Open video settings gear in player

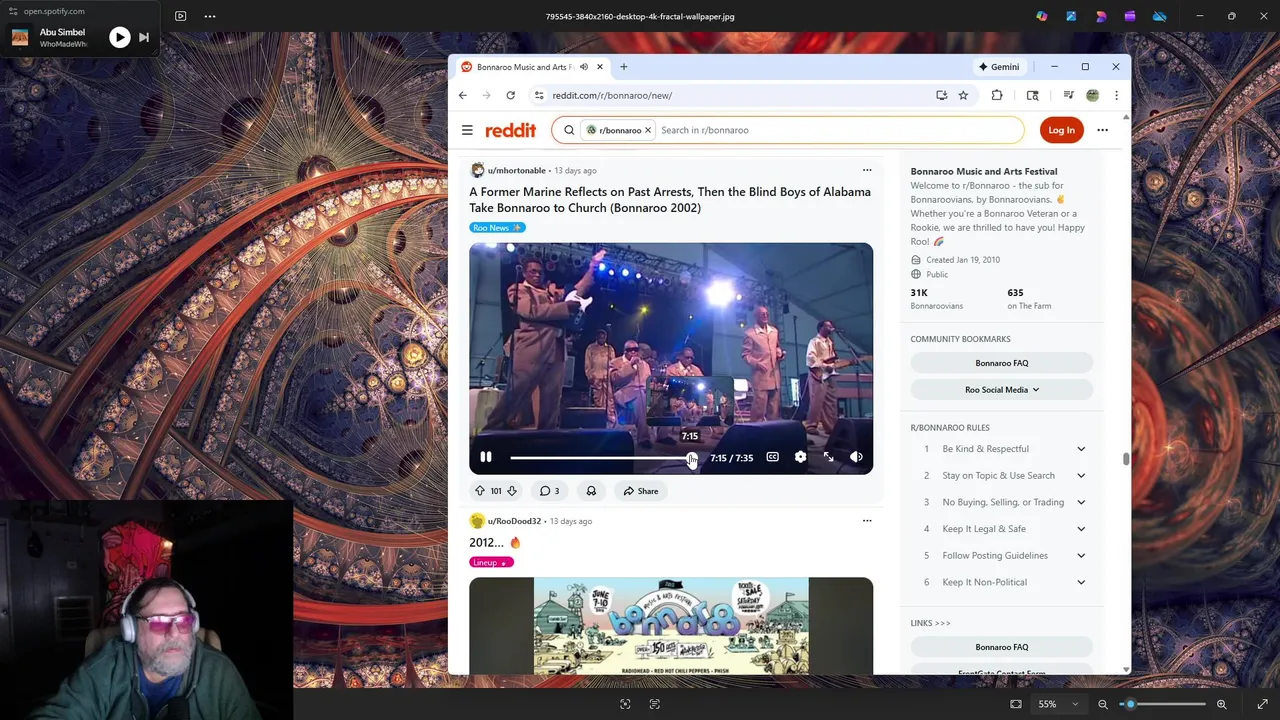coord(800,457)
